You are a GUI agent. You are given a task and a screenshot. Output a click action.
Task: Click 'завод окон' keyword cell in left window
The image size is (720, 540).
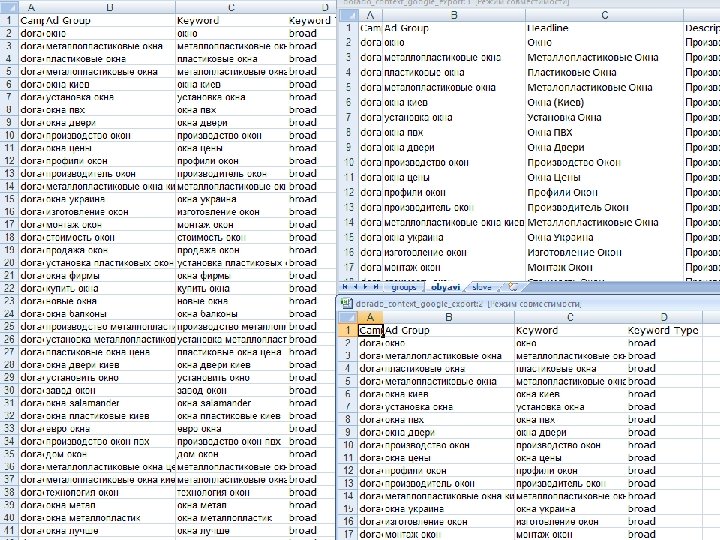pyautogui.click(x=231, y=390)
